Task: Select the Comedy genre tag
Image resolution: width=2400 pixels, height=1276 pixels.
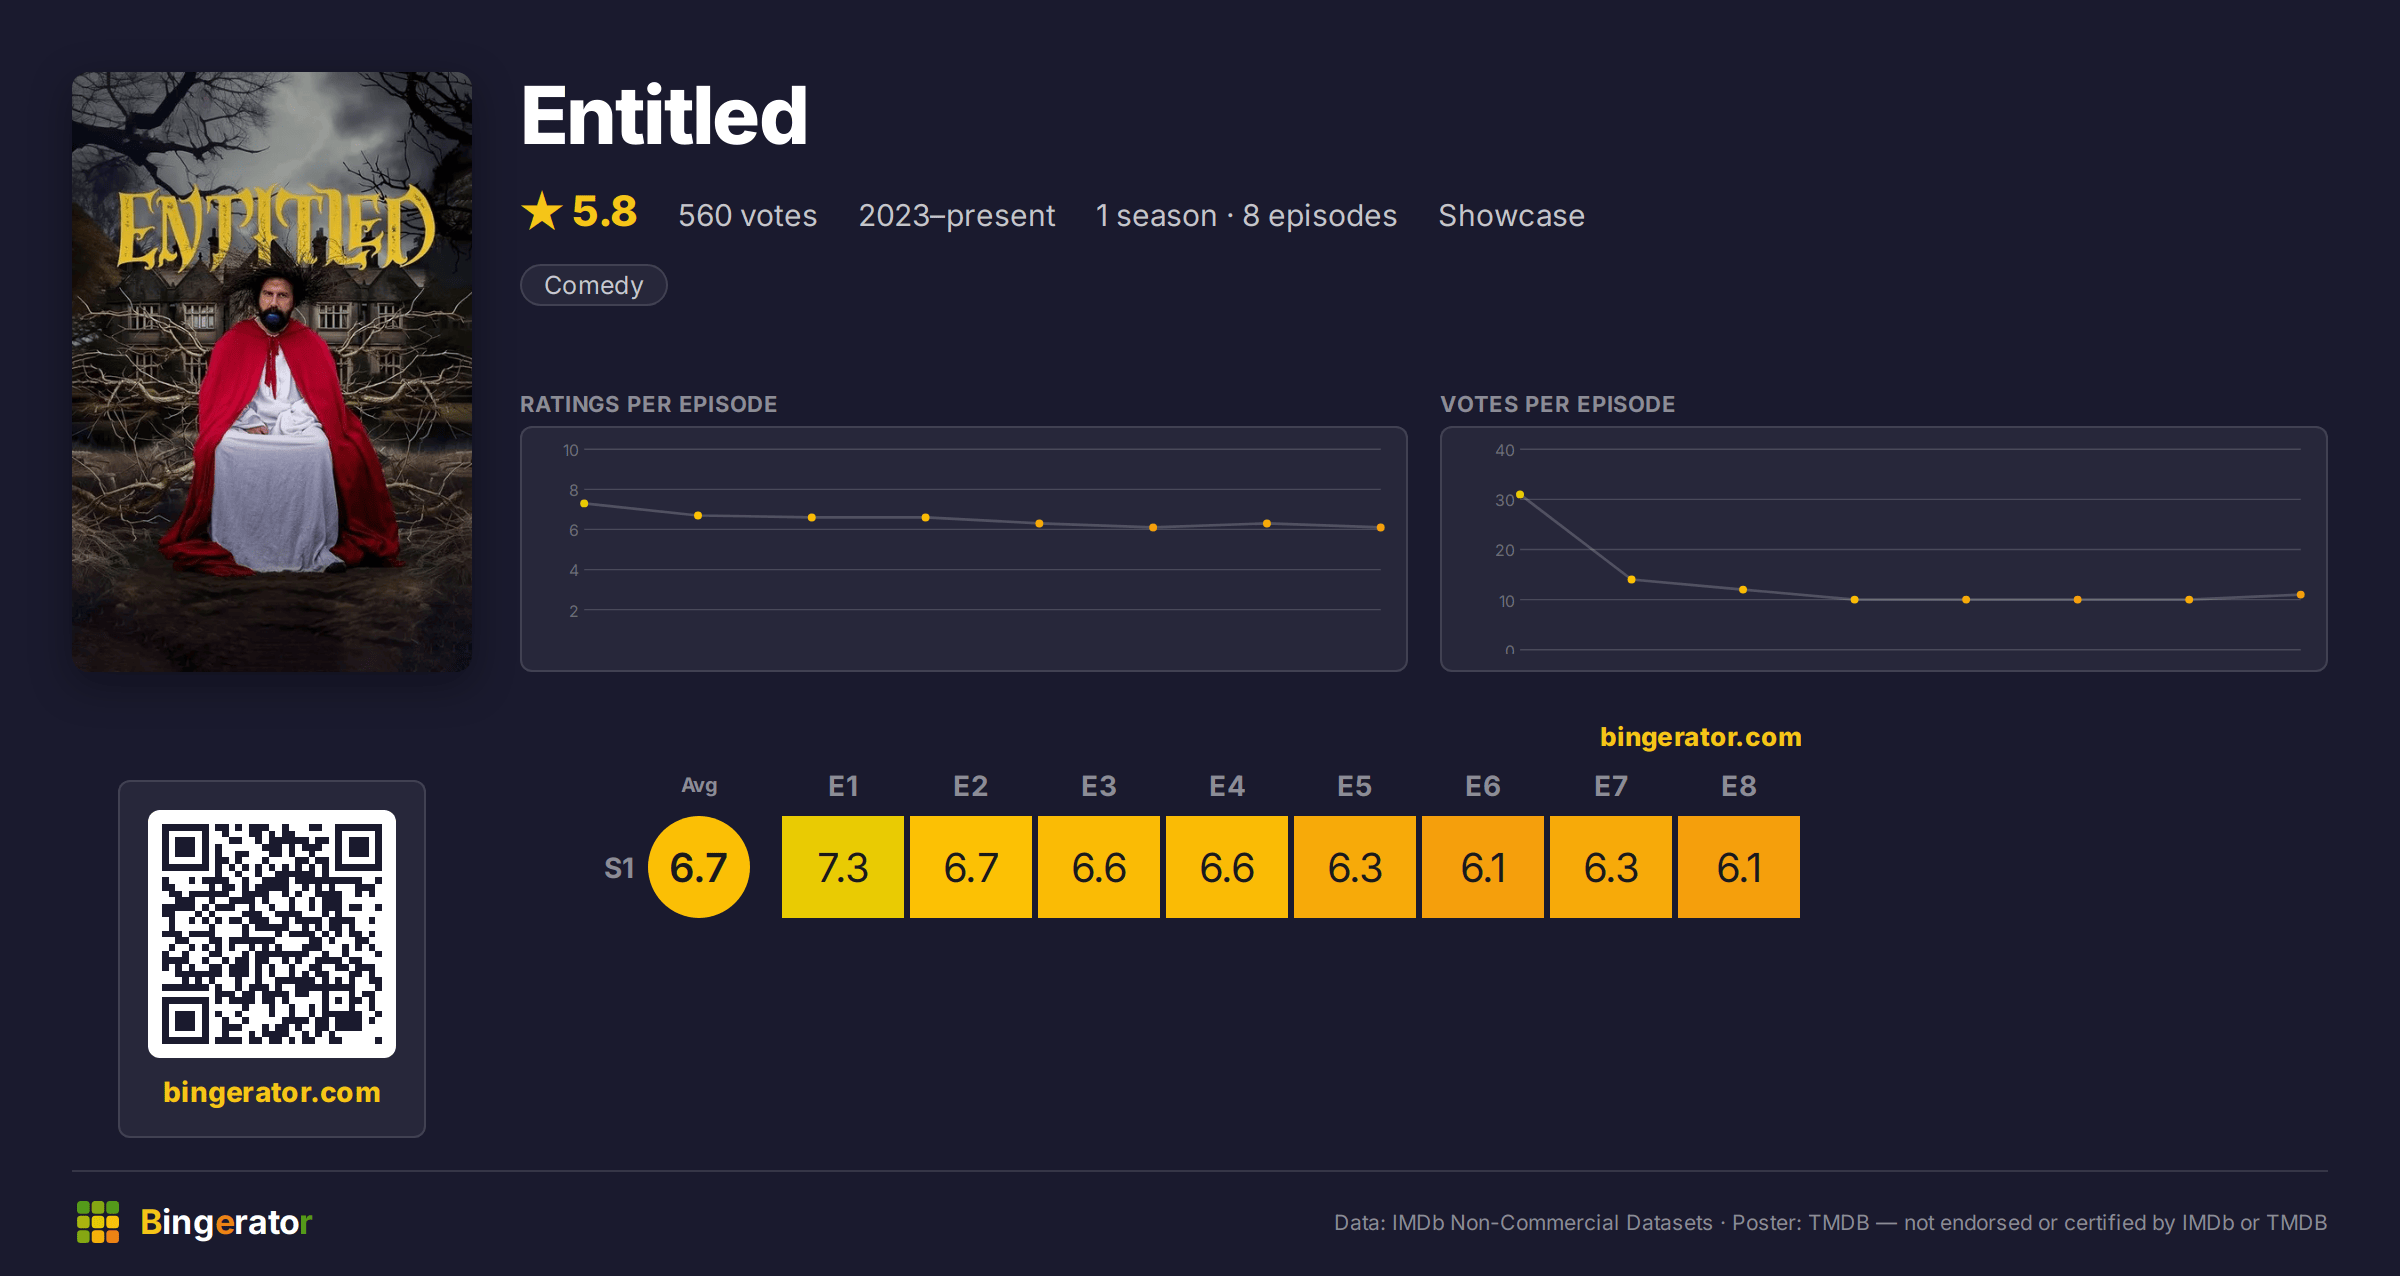Action: point(594,285)
